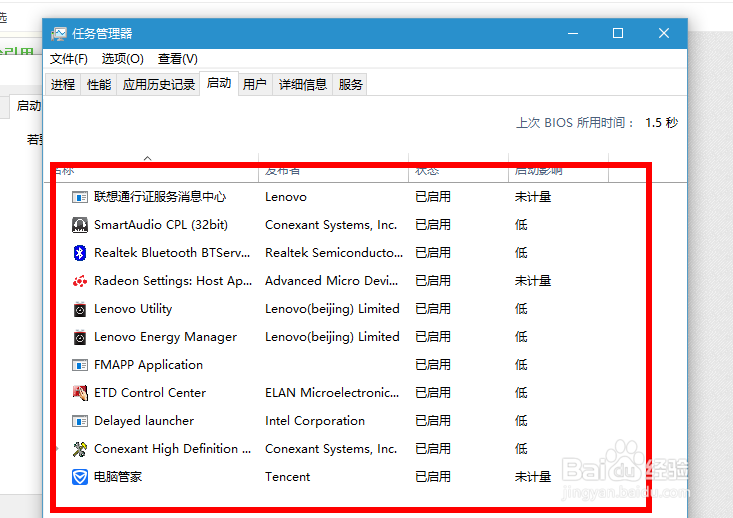733x518 pixels.
Task: Click the Conexant High Definition tools icon
Action: [x=79, y=449]
